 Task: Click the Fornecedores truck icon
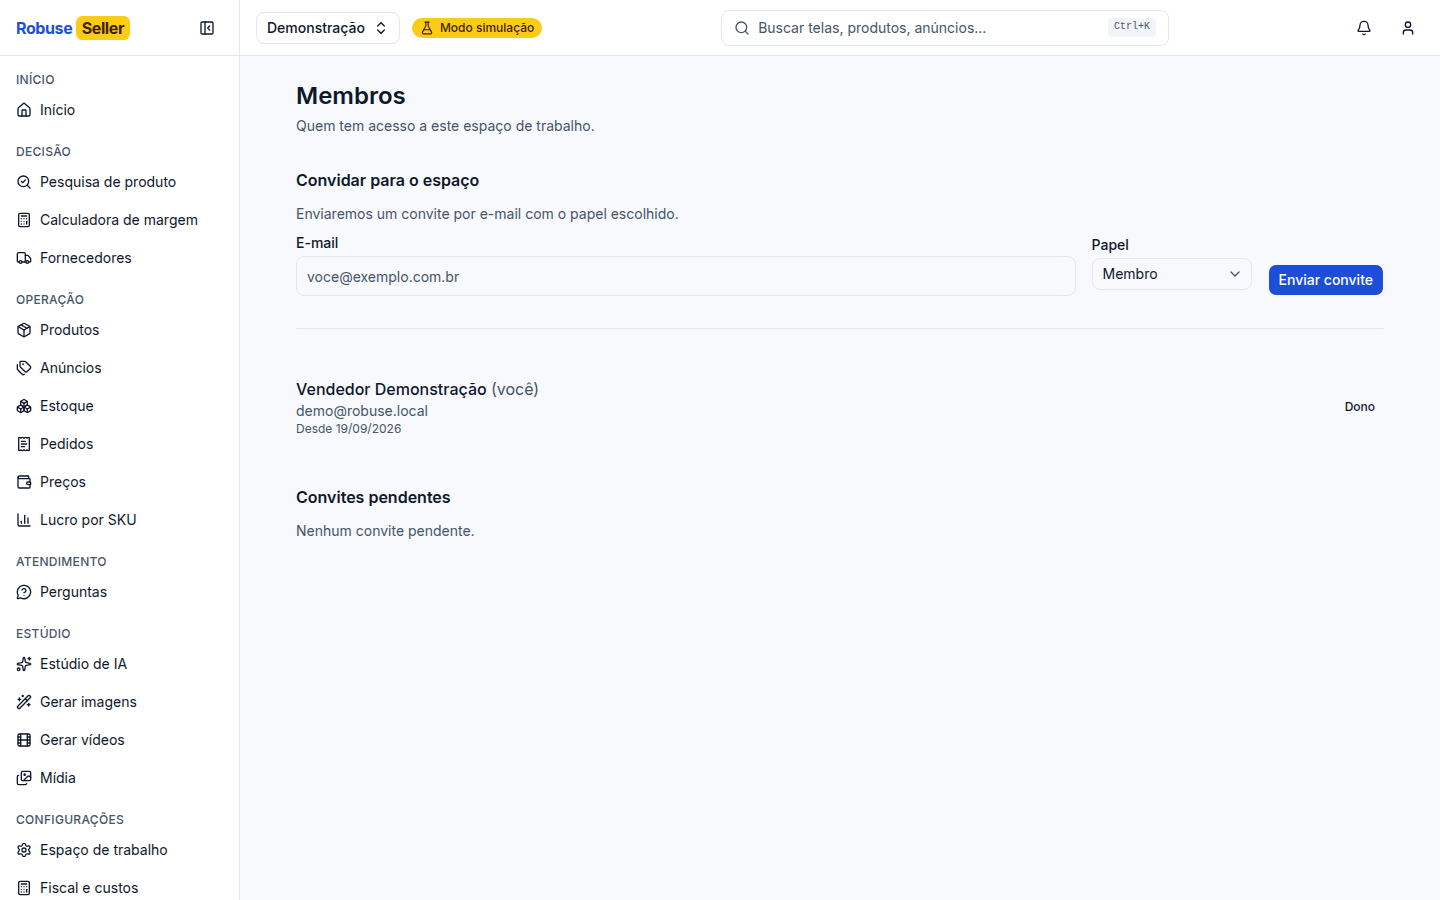pos(24,258)
